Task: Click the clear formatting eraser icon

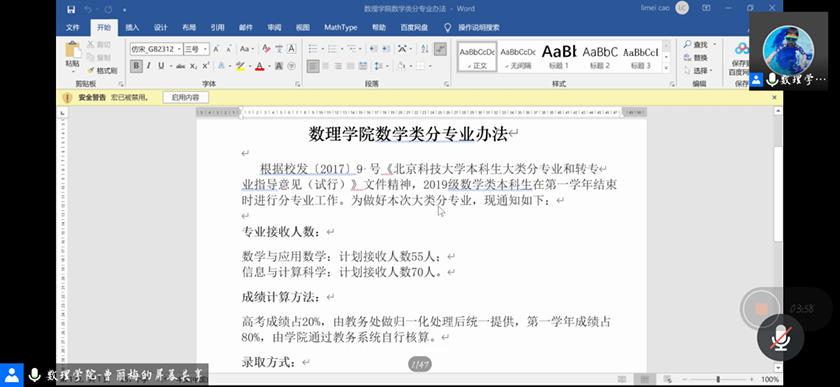Action: tap(266, 49)
